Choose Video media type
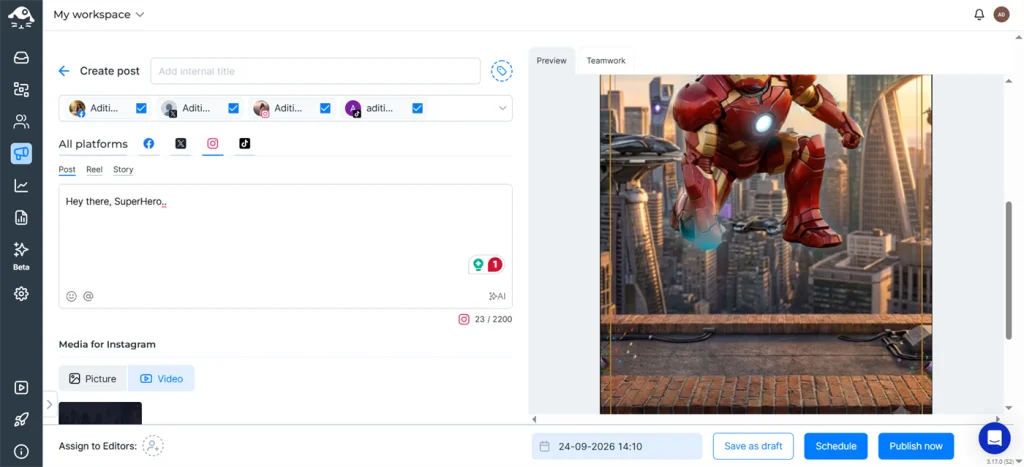1024x467 pixels. [161, 378]
